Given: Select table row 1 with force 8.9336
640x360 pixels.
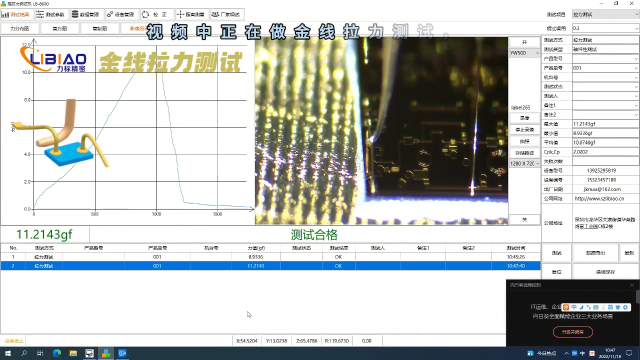Looking at the screenshot, I should click(270, 257).
